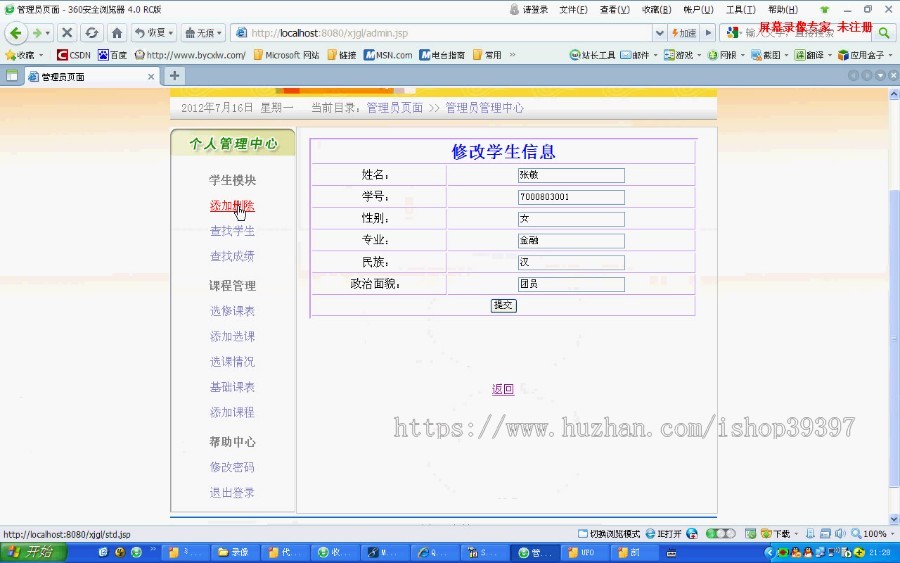Image resolution: width=900 pixels, height=563 pixels.
Task: Open the 常用 bookmark folder
Action: pos(487,55)
